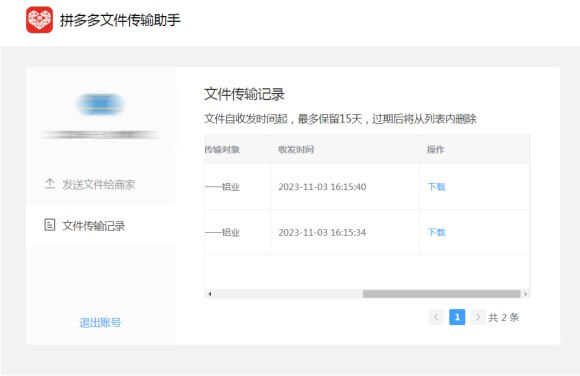Click the horizontal scrollbar's left arrow
580x376 pixels.
coord(210,294)
